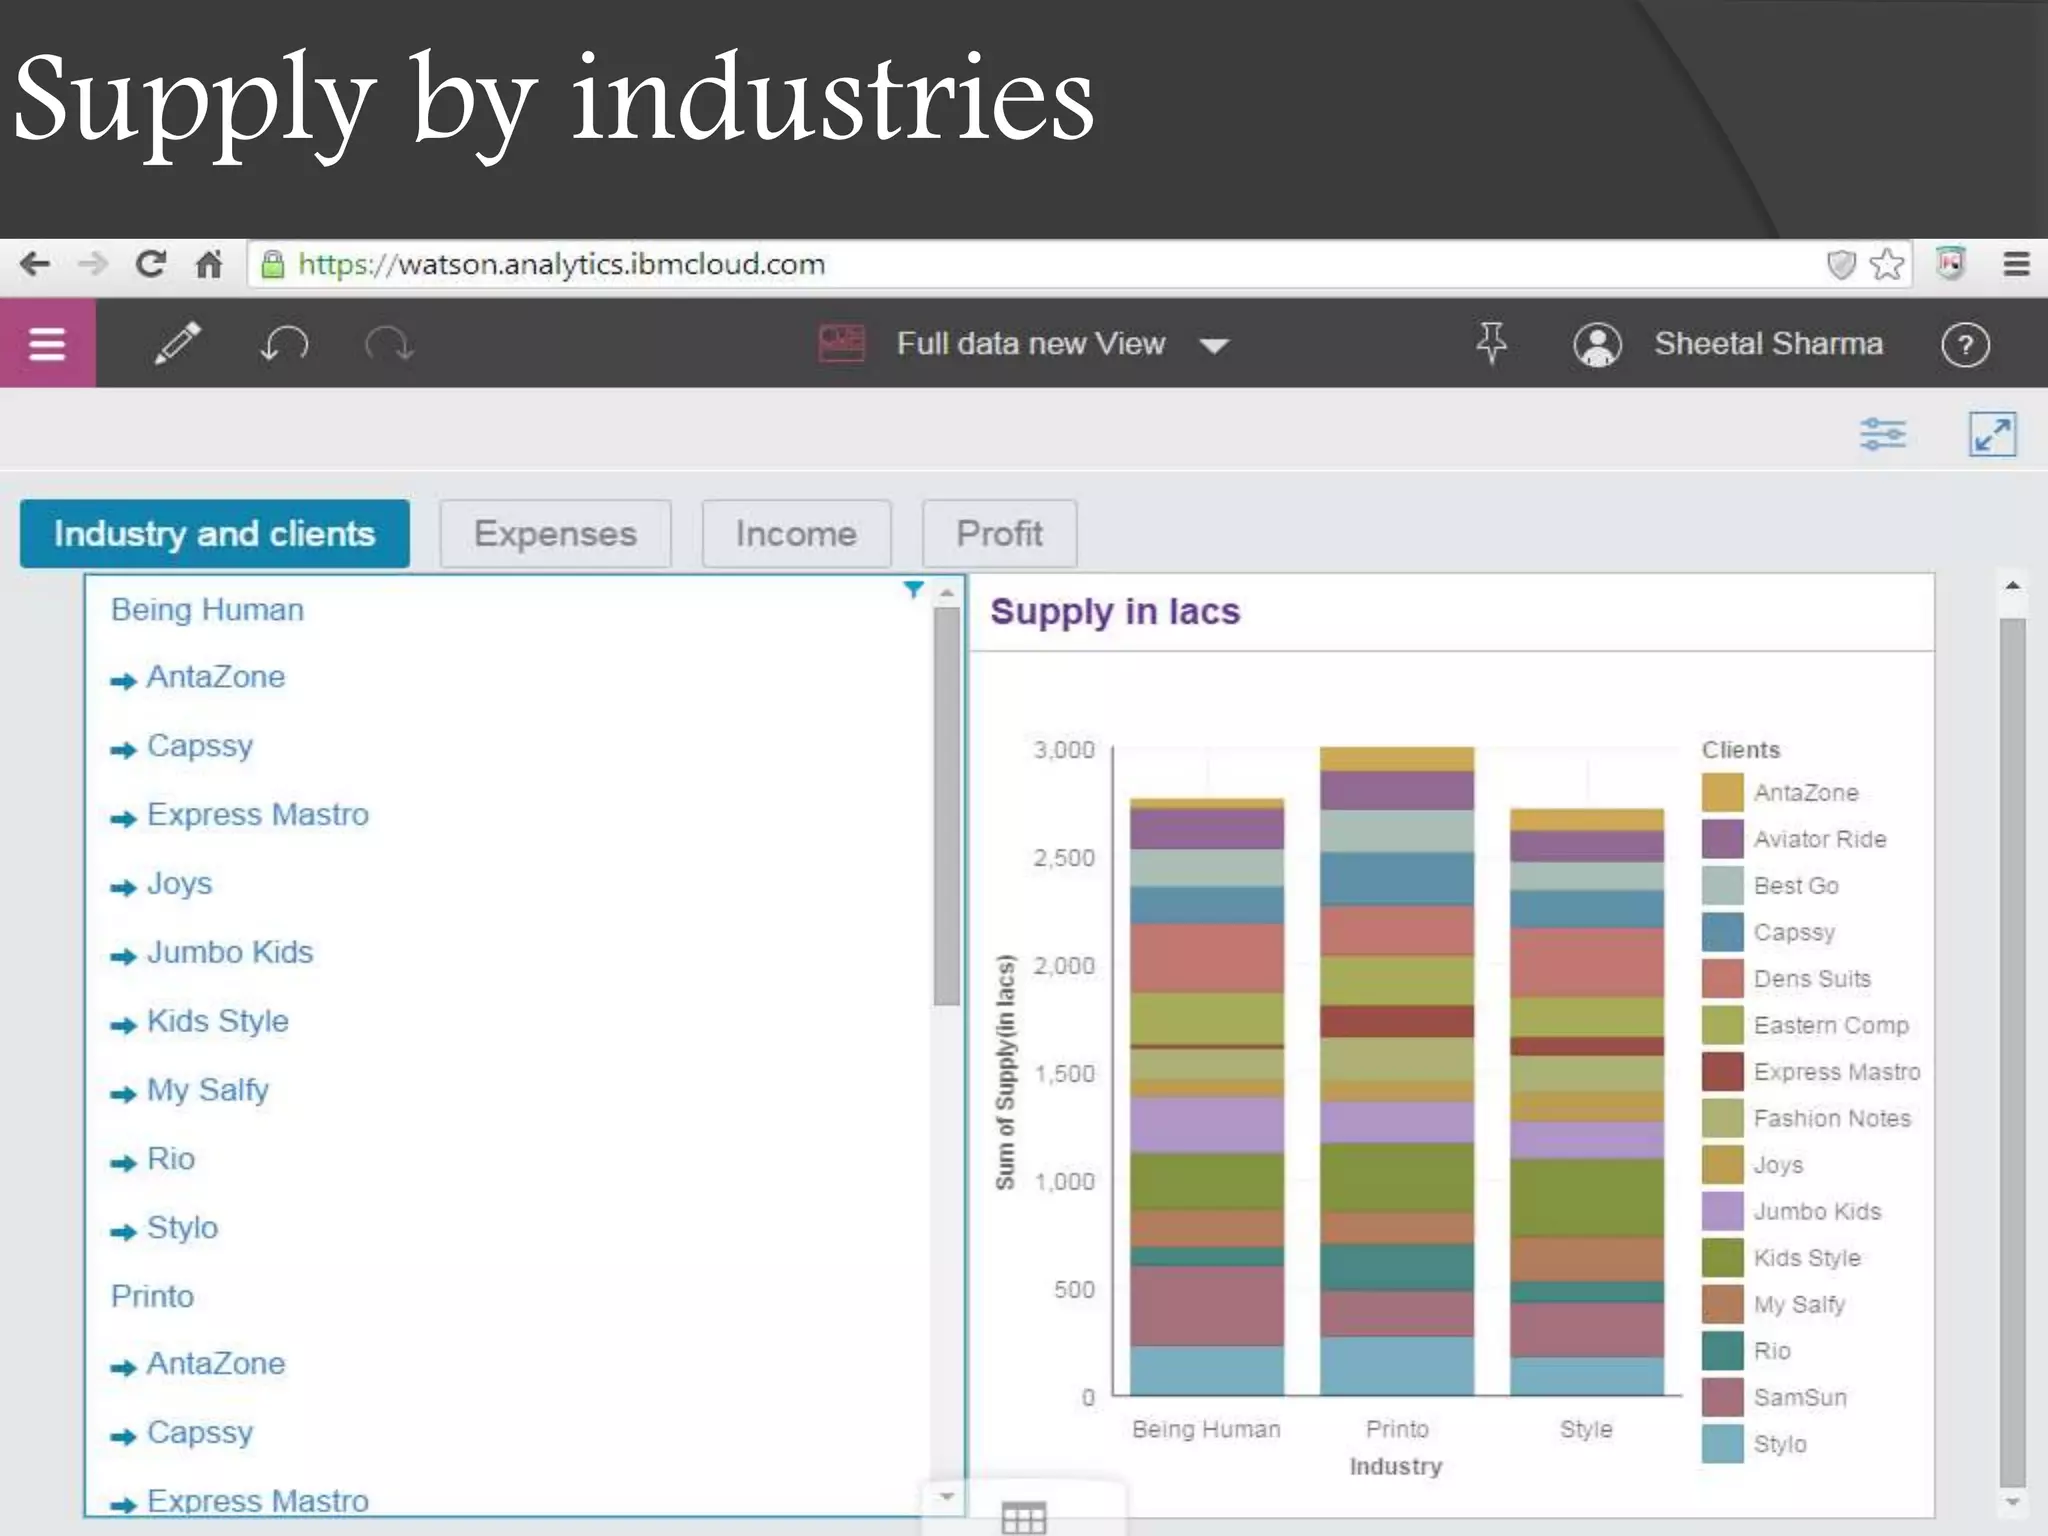The image size is (2048, 1536).
Task: Click the pin icon
Action: point(1491,343)
